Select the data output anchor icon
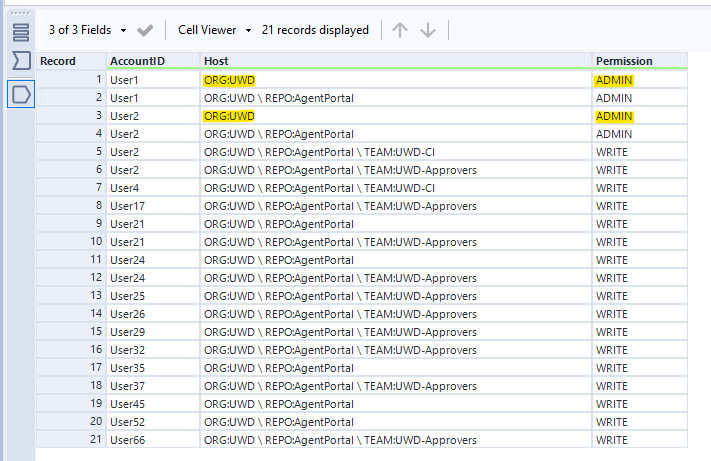The width and height of the screenshot is (711, 461). coord(21,94)
